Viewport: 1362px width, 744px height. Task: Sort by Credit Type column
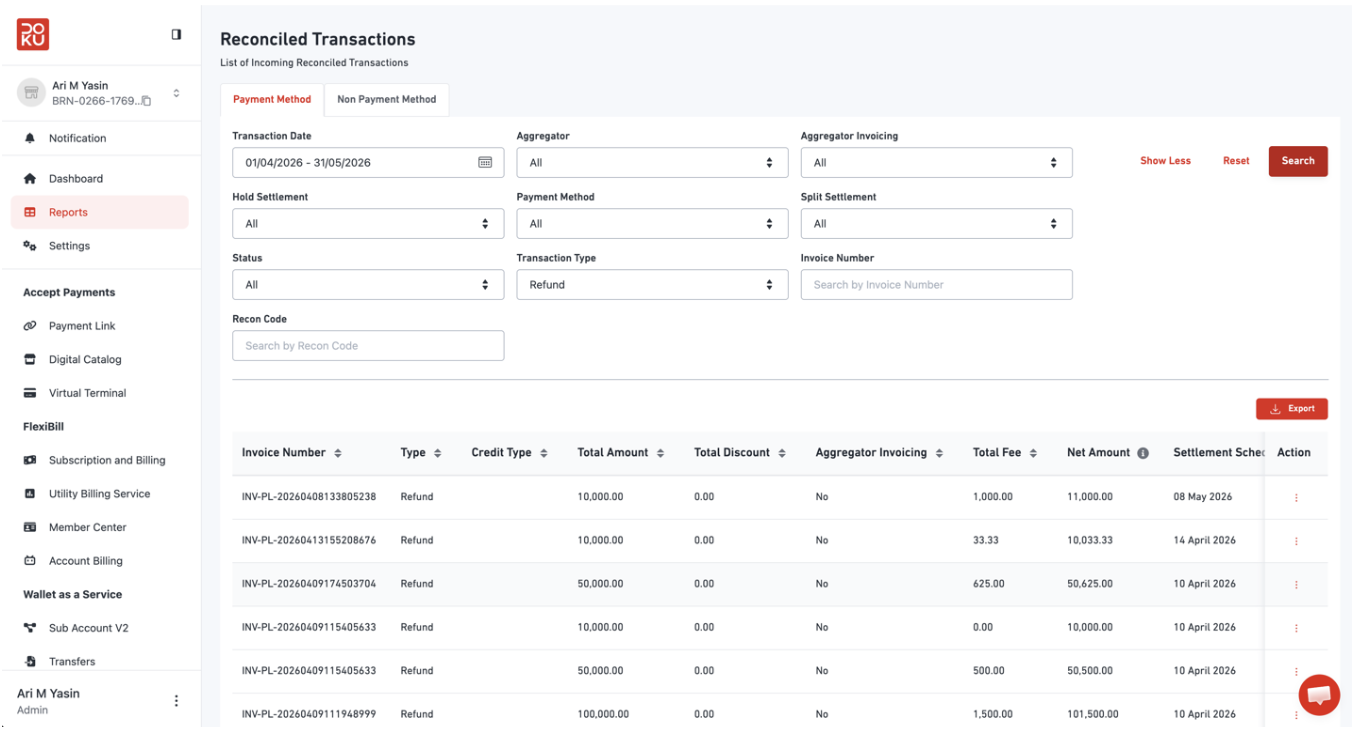(544, 453)
